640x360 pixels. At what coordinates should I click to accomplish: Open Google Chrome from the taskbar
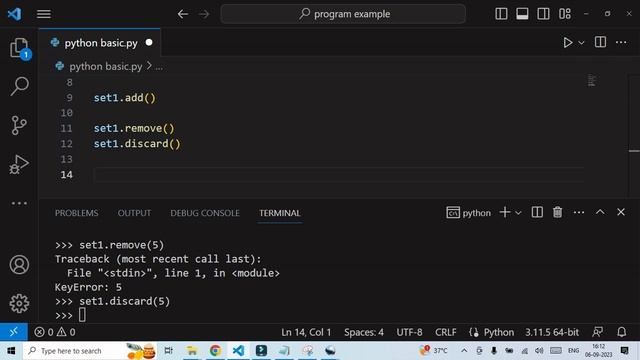(x=215, y=351)
